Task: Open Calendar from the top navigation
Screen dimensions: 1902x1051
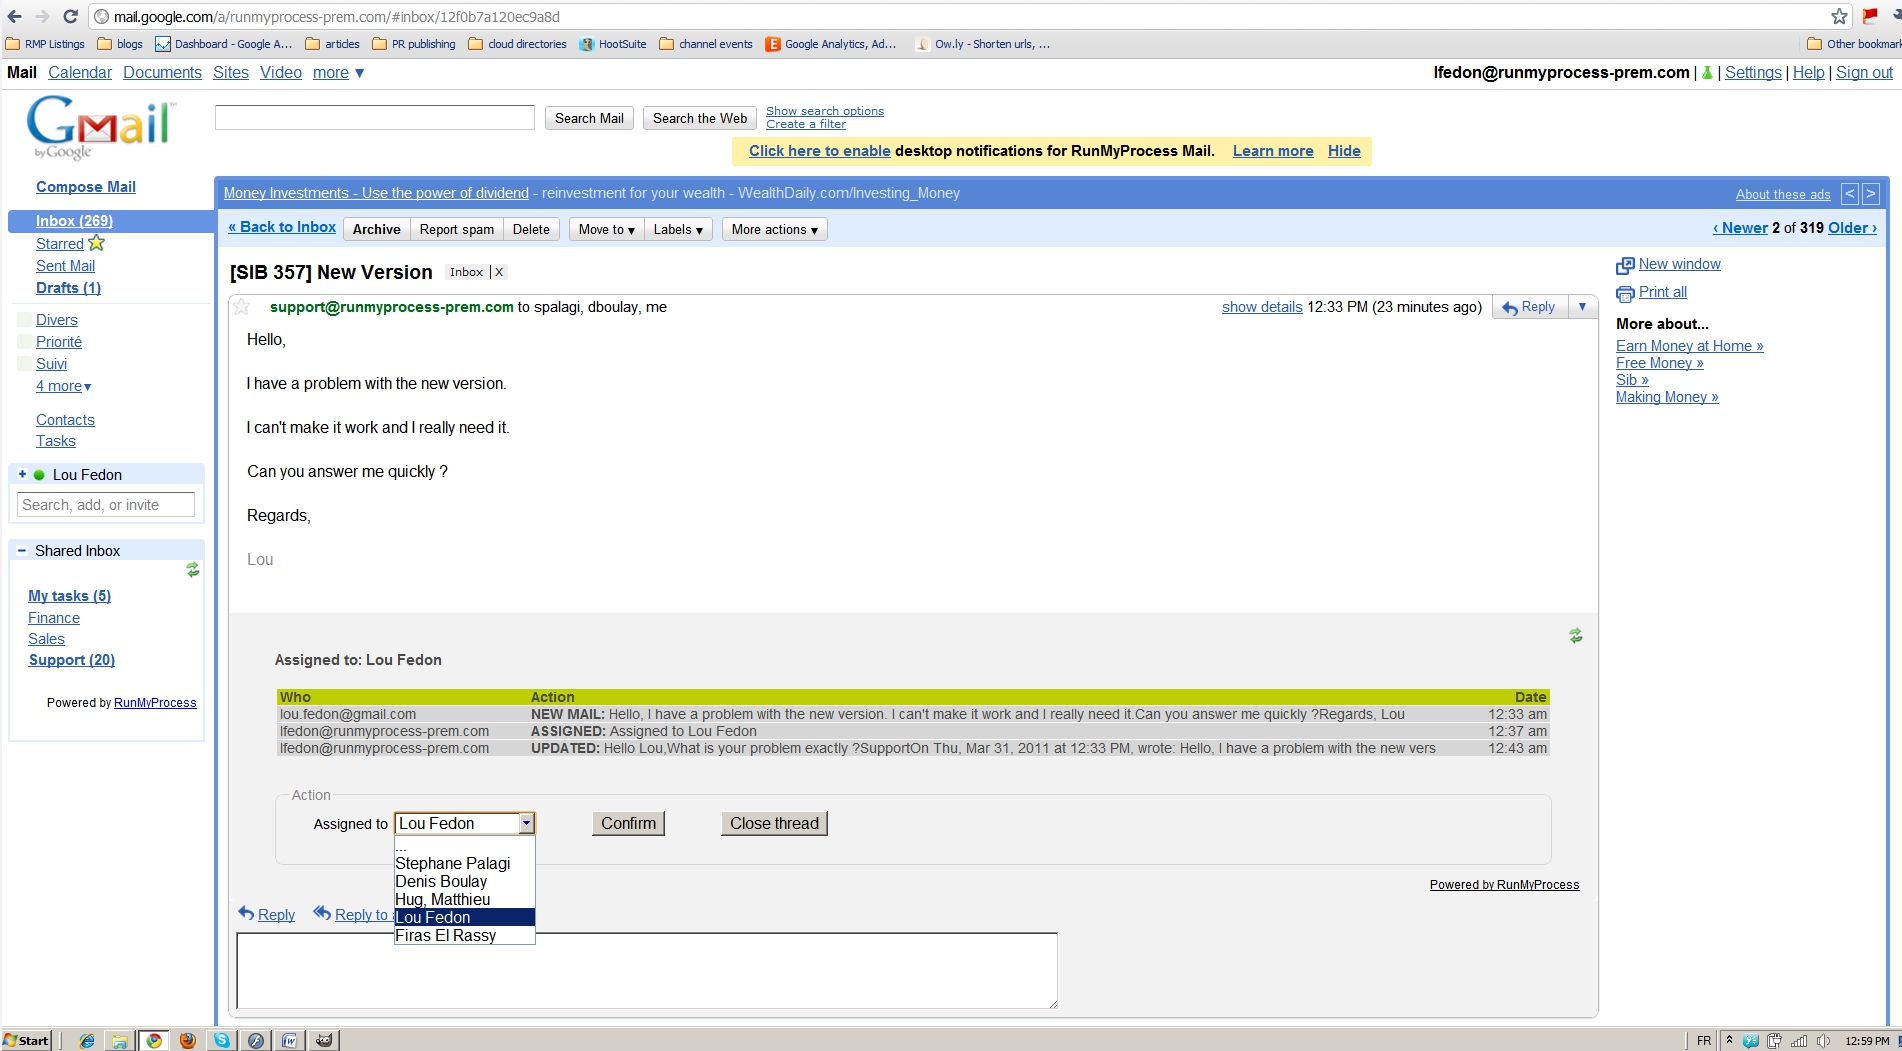Action: point(80,72)
